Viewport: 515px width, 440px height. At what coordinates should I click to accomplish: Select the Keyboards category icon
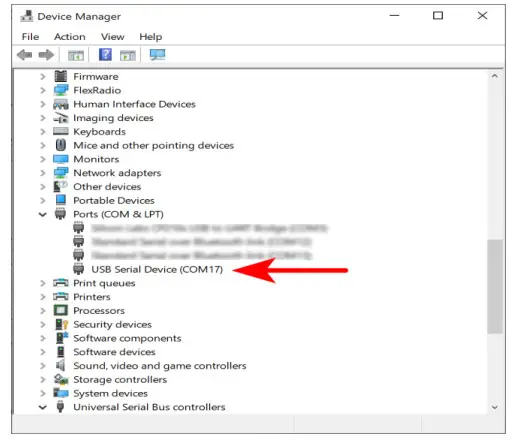click(61, 131)
